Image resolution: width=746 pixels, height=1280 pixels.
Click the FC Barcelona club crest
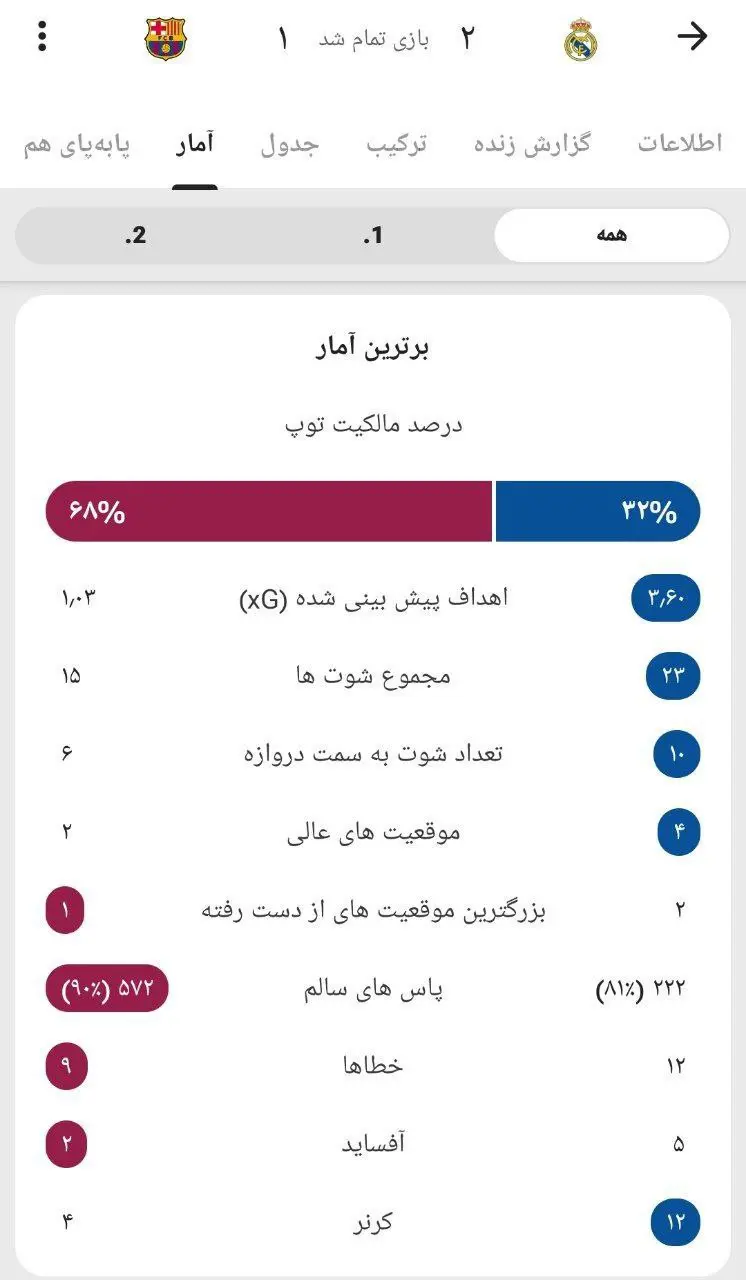point(163,38)
